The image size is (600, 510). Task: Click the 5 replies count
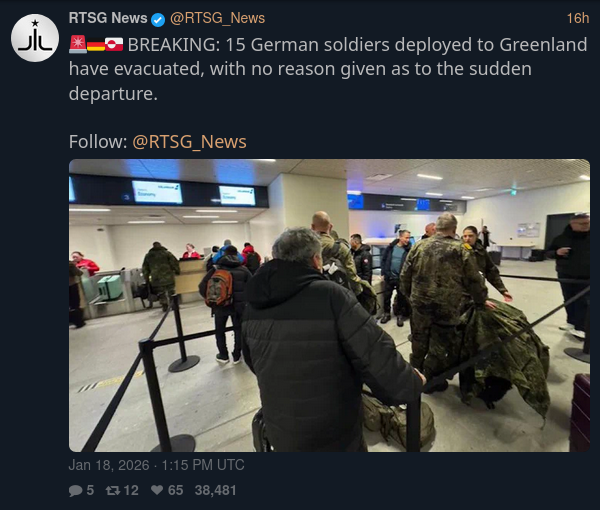(x=90, y=490)
